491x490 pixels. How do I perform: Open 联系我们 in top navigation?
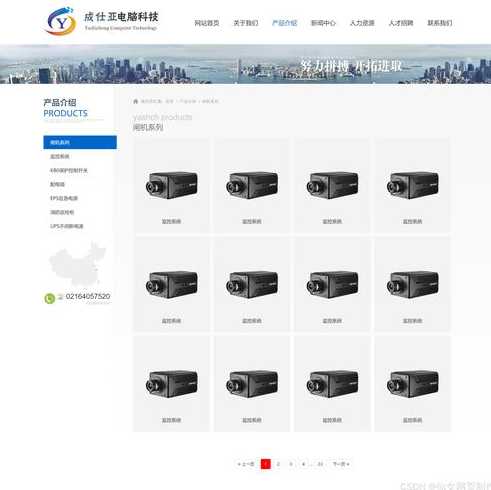(440, 23)
